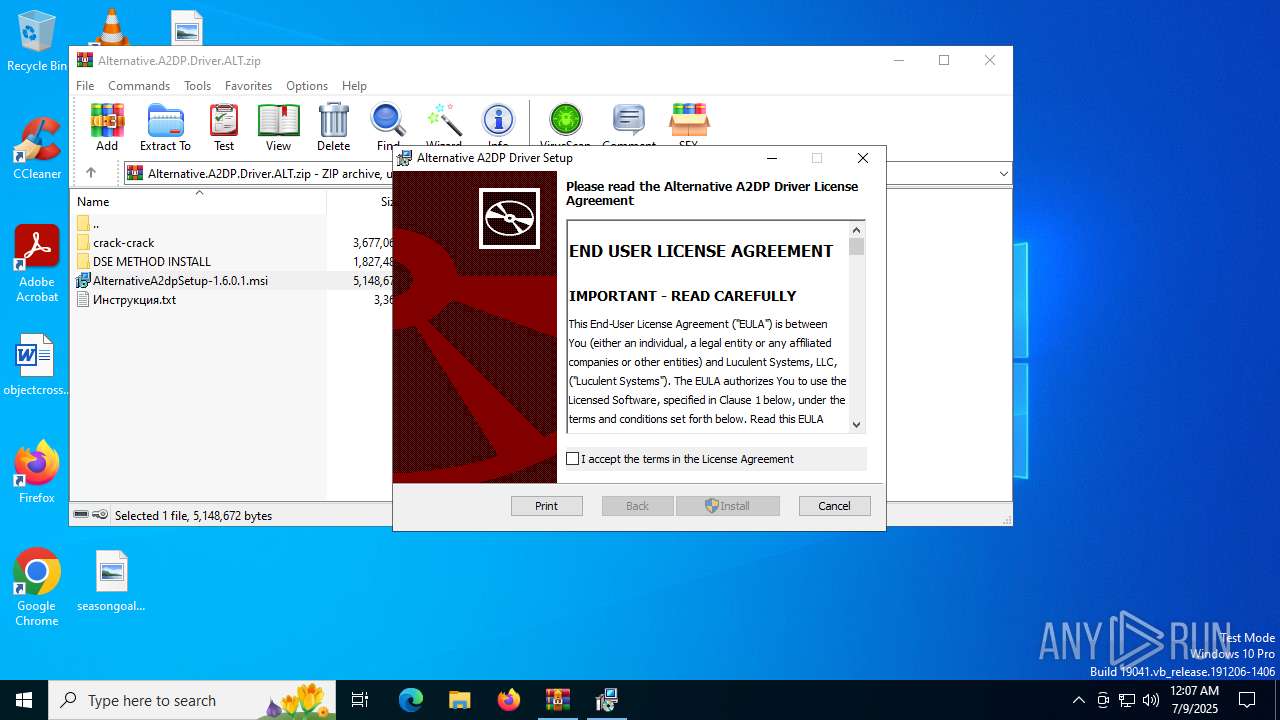This screenshot has height=720, width=1280.
Task: Open the Help menu
Action: 354,86
